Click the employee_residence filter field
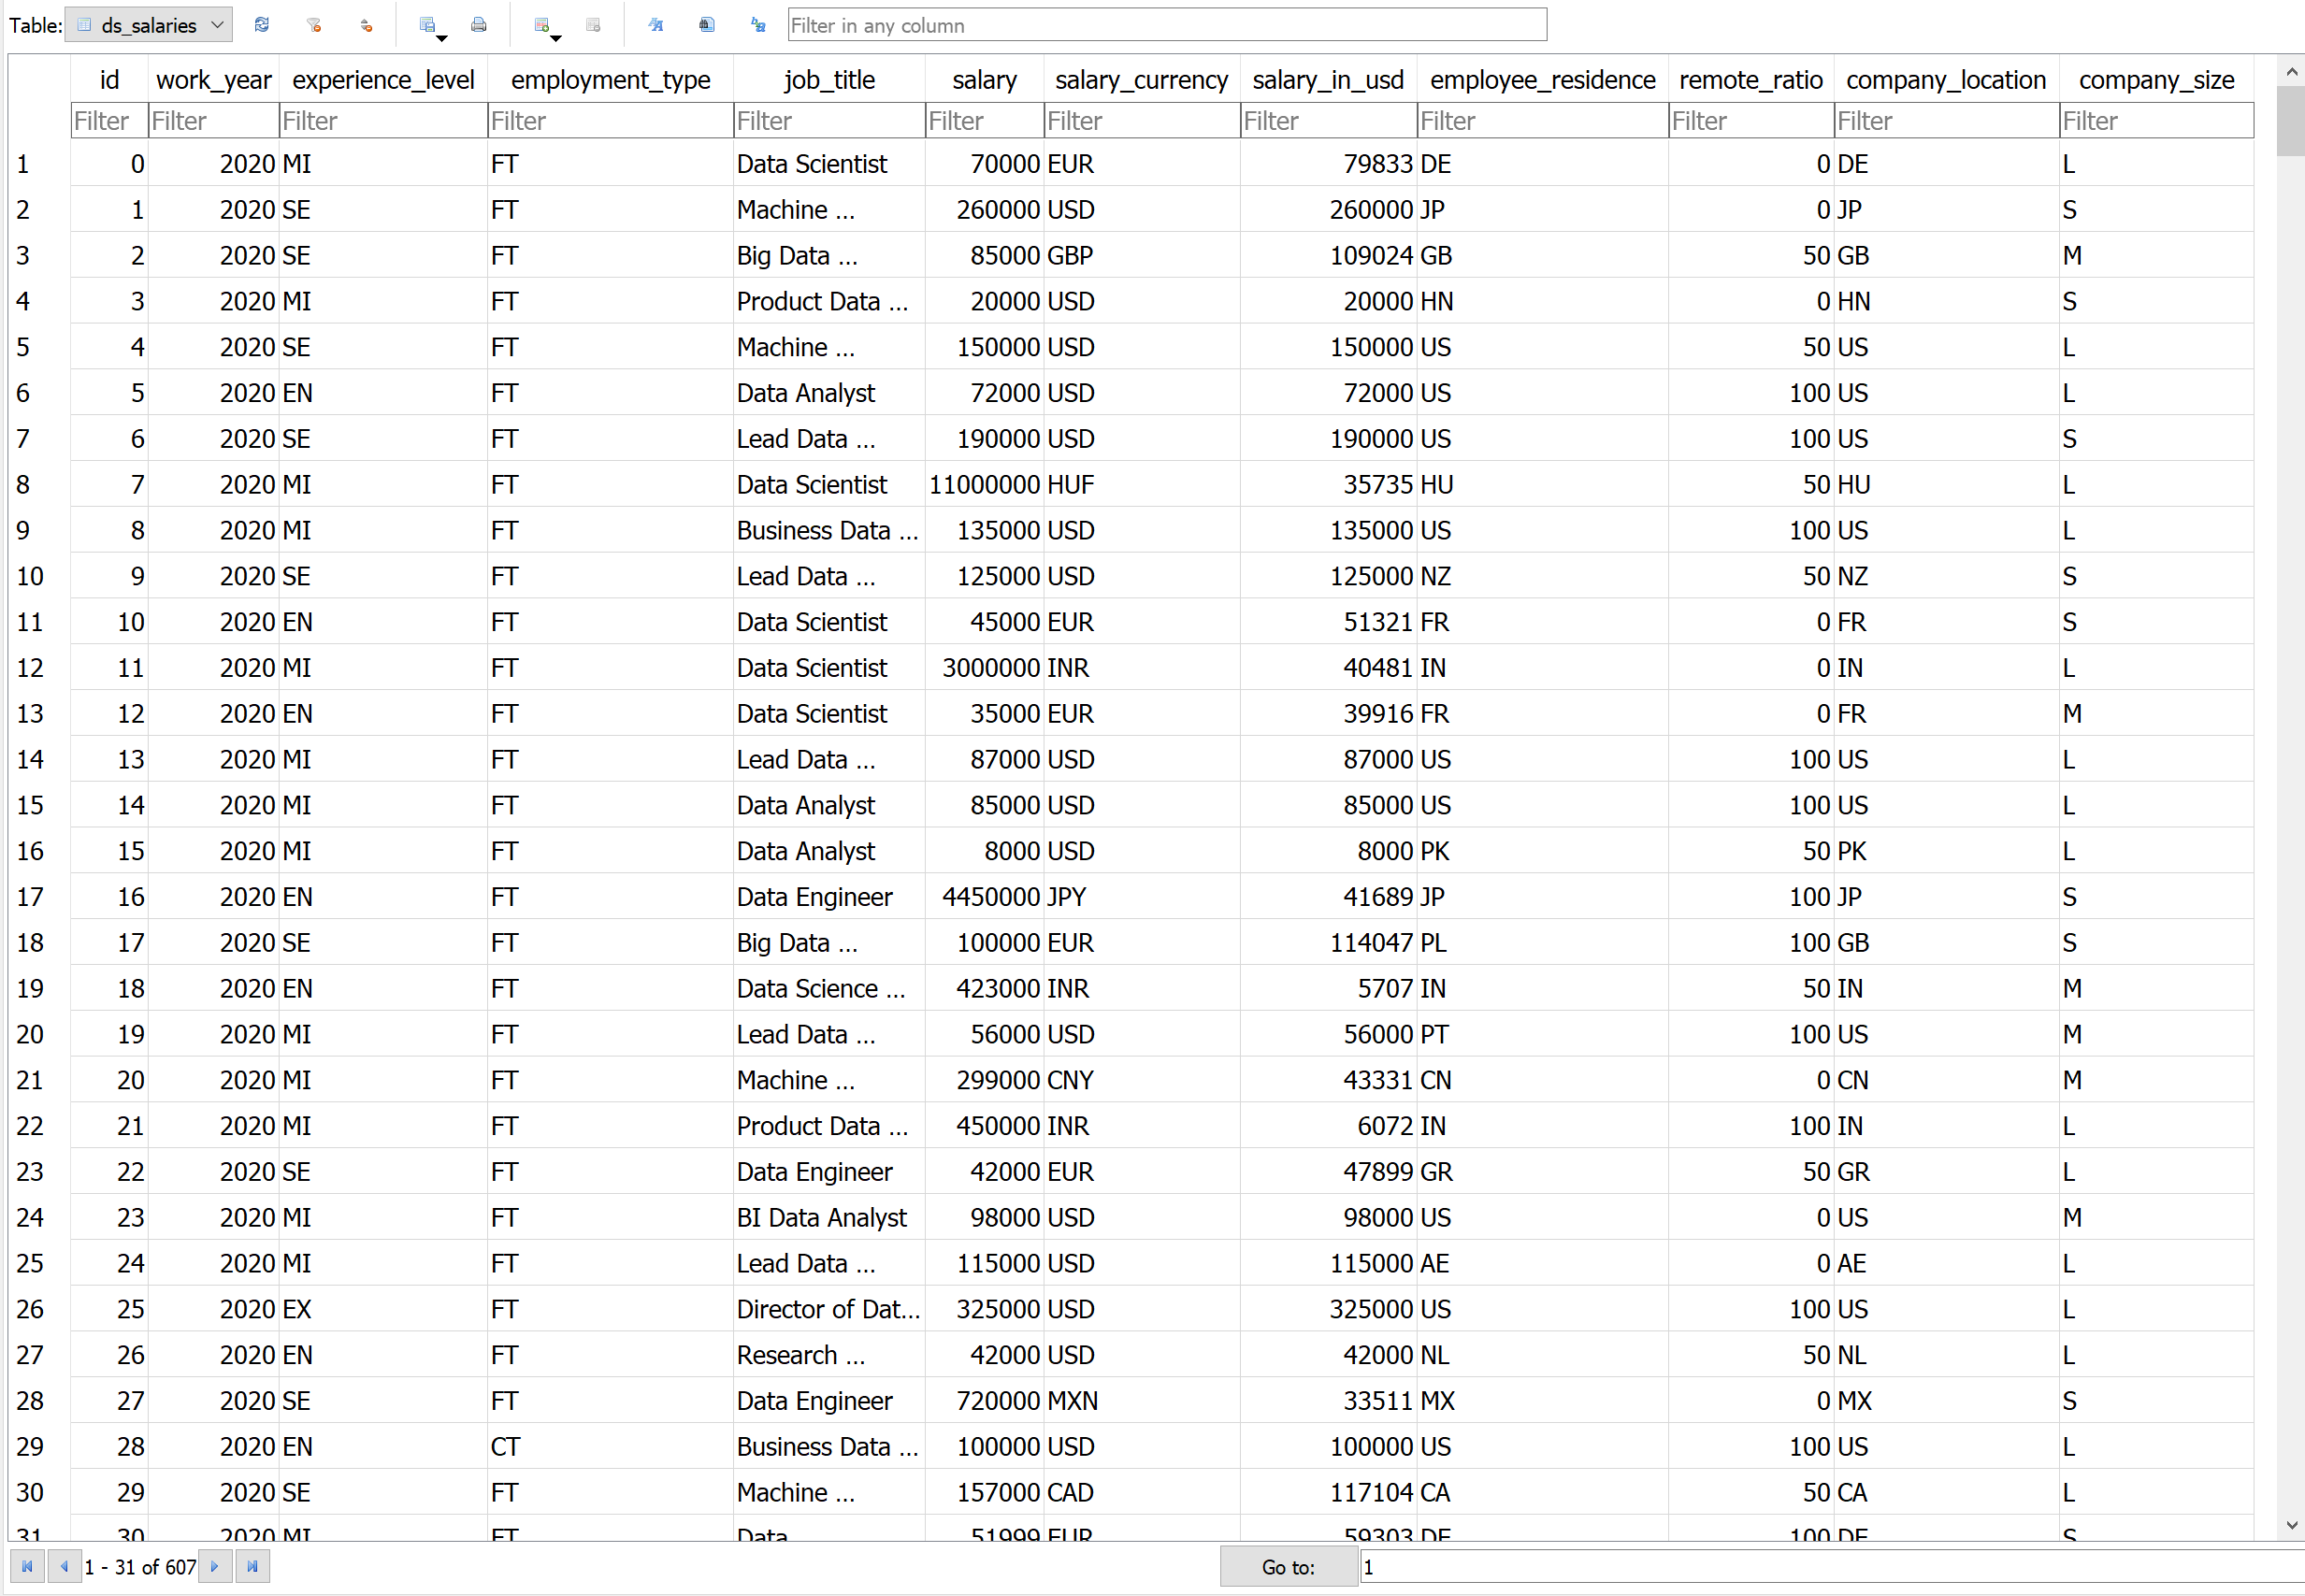The width and height of the screenshot is (2305, 1596). coord(1543,121)
